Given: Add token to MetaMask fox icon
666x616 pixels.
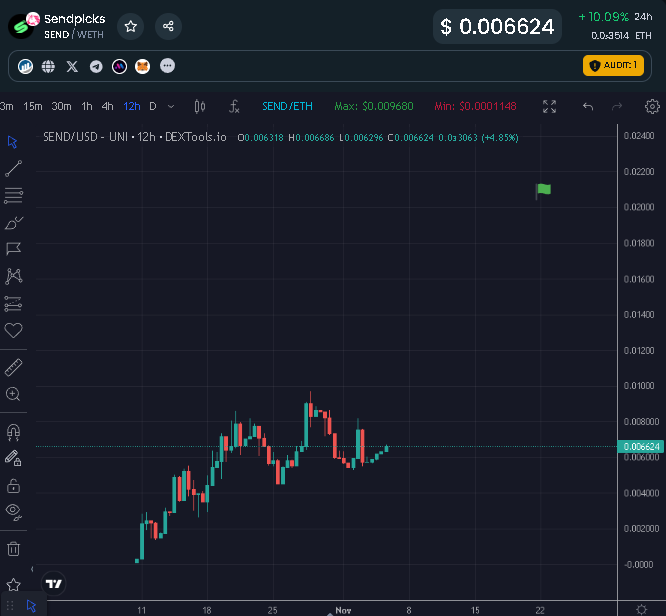Looking at the screenshot, I should 142,66.
